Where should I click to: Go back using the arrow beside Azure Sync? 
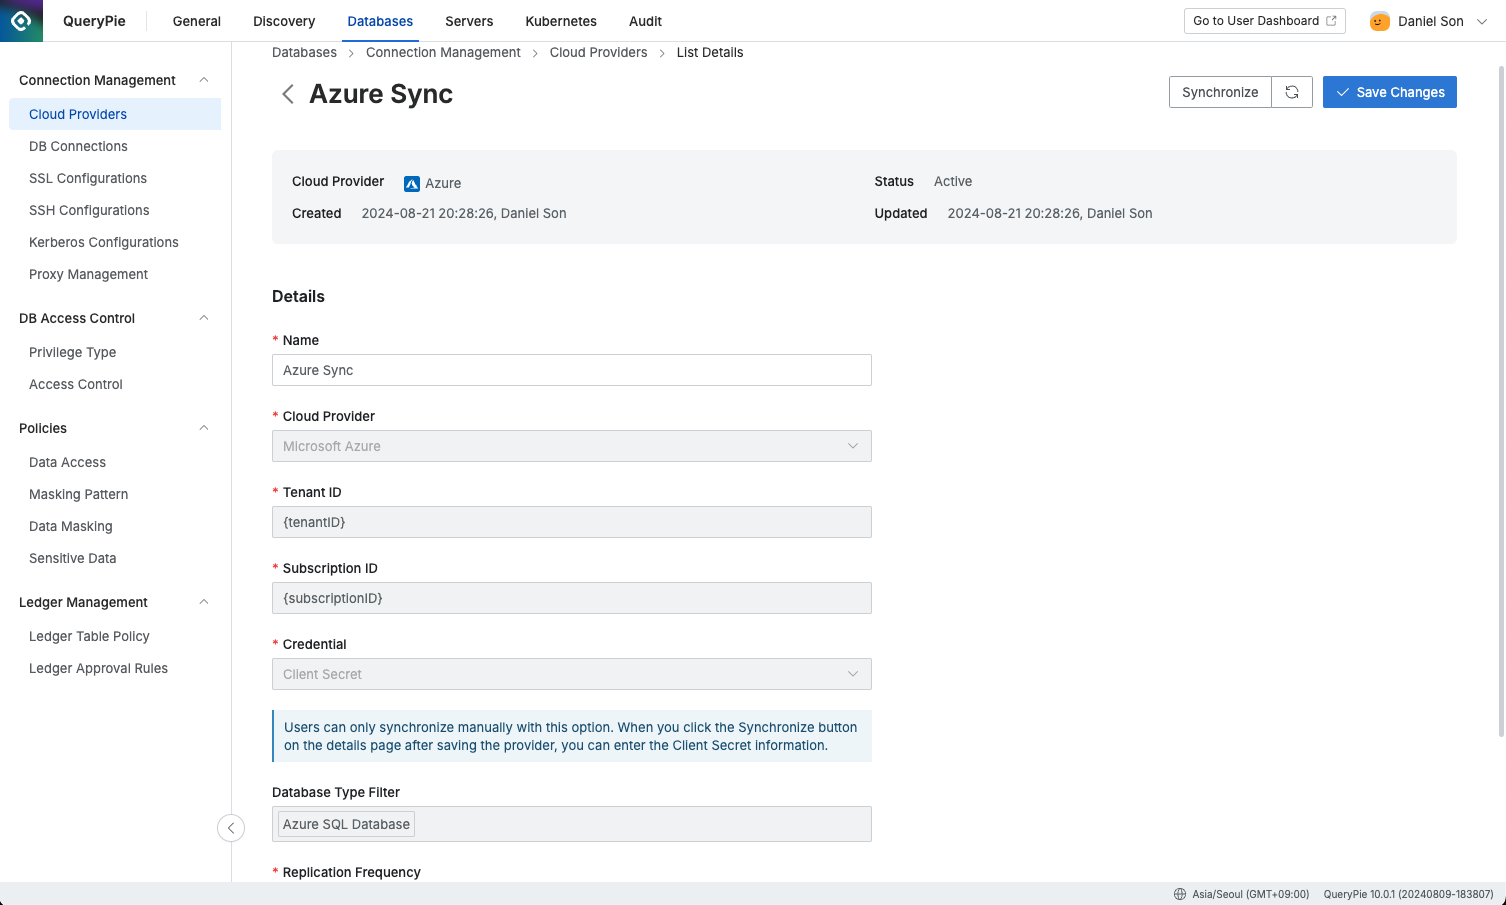click(288, 94)
